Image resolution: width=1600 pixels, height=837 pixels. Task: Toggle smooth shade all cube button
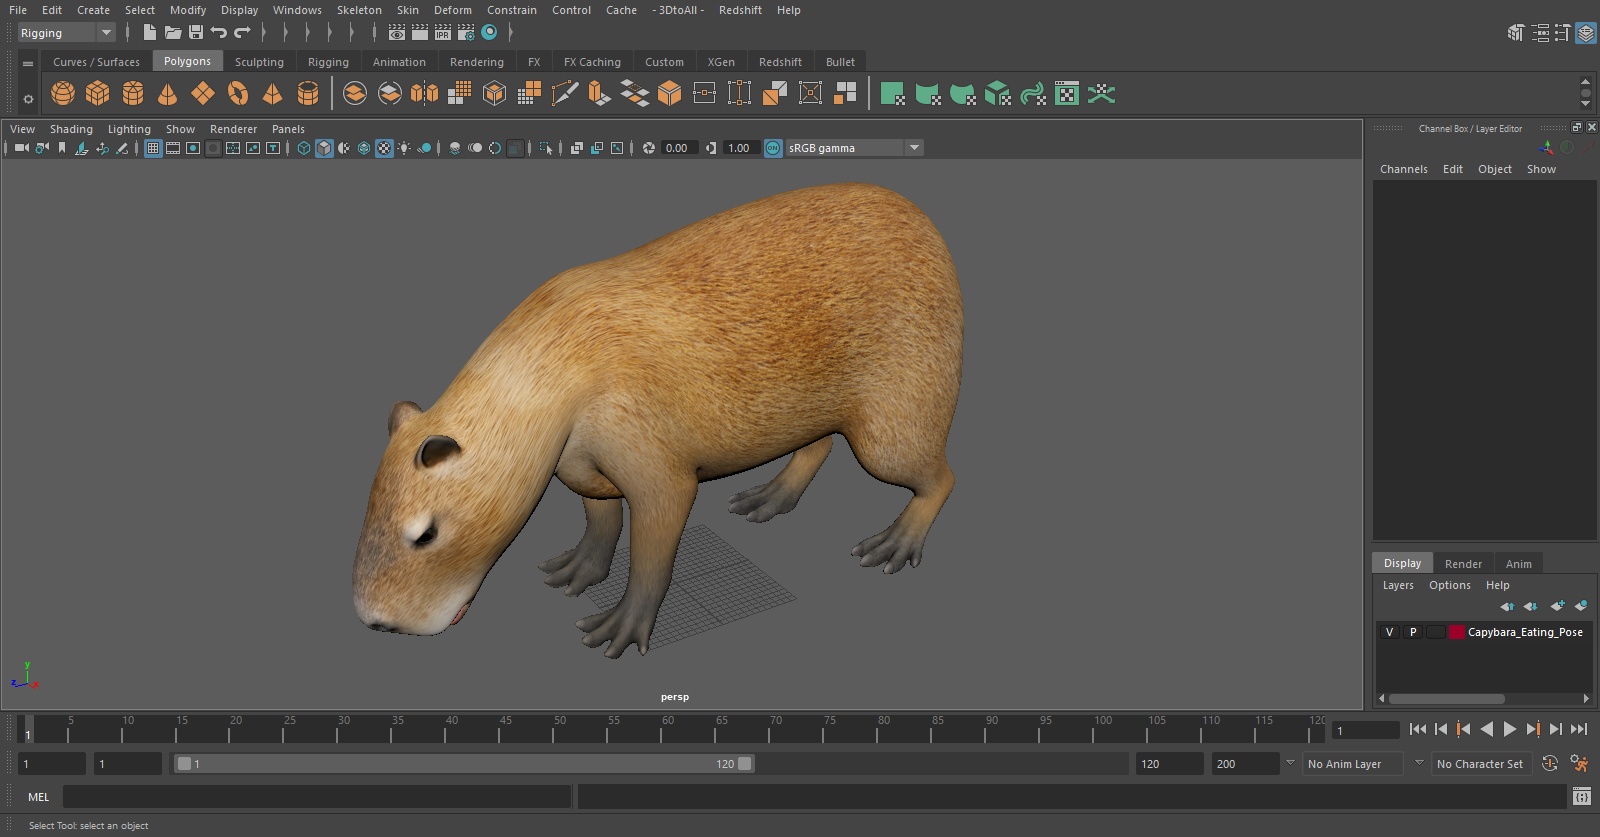pyautogui.click(x=324, y=148)
